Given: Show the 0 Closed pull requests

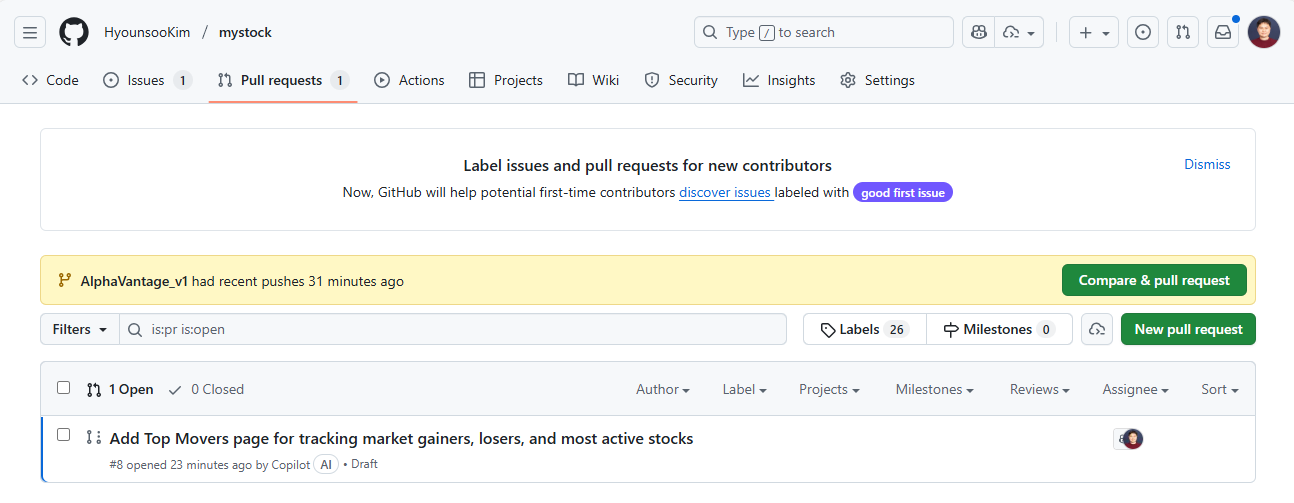Looking at the screenshot, I should tap(206, 389).
